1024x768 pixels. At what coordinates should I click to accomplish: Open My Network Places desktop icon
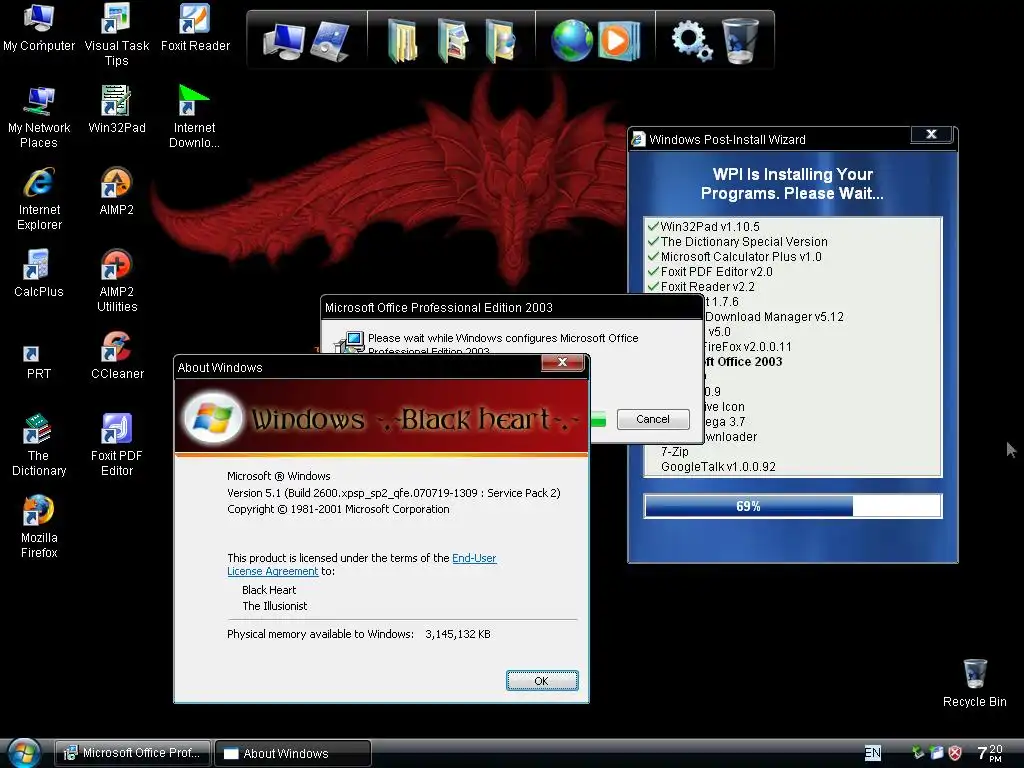tap(39, 118)
